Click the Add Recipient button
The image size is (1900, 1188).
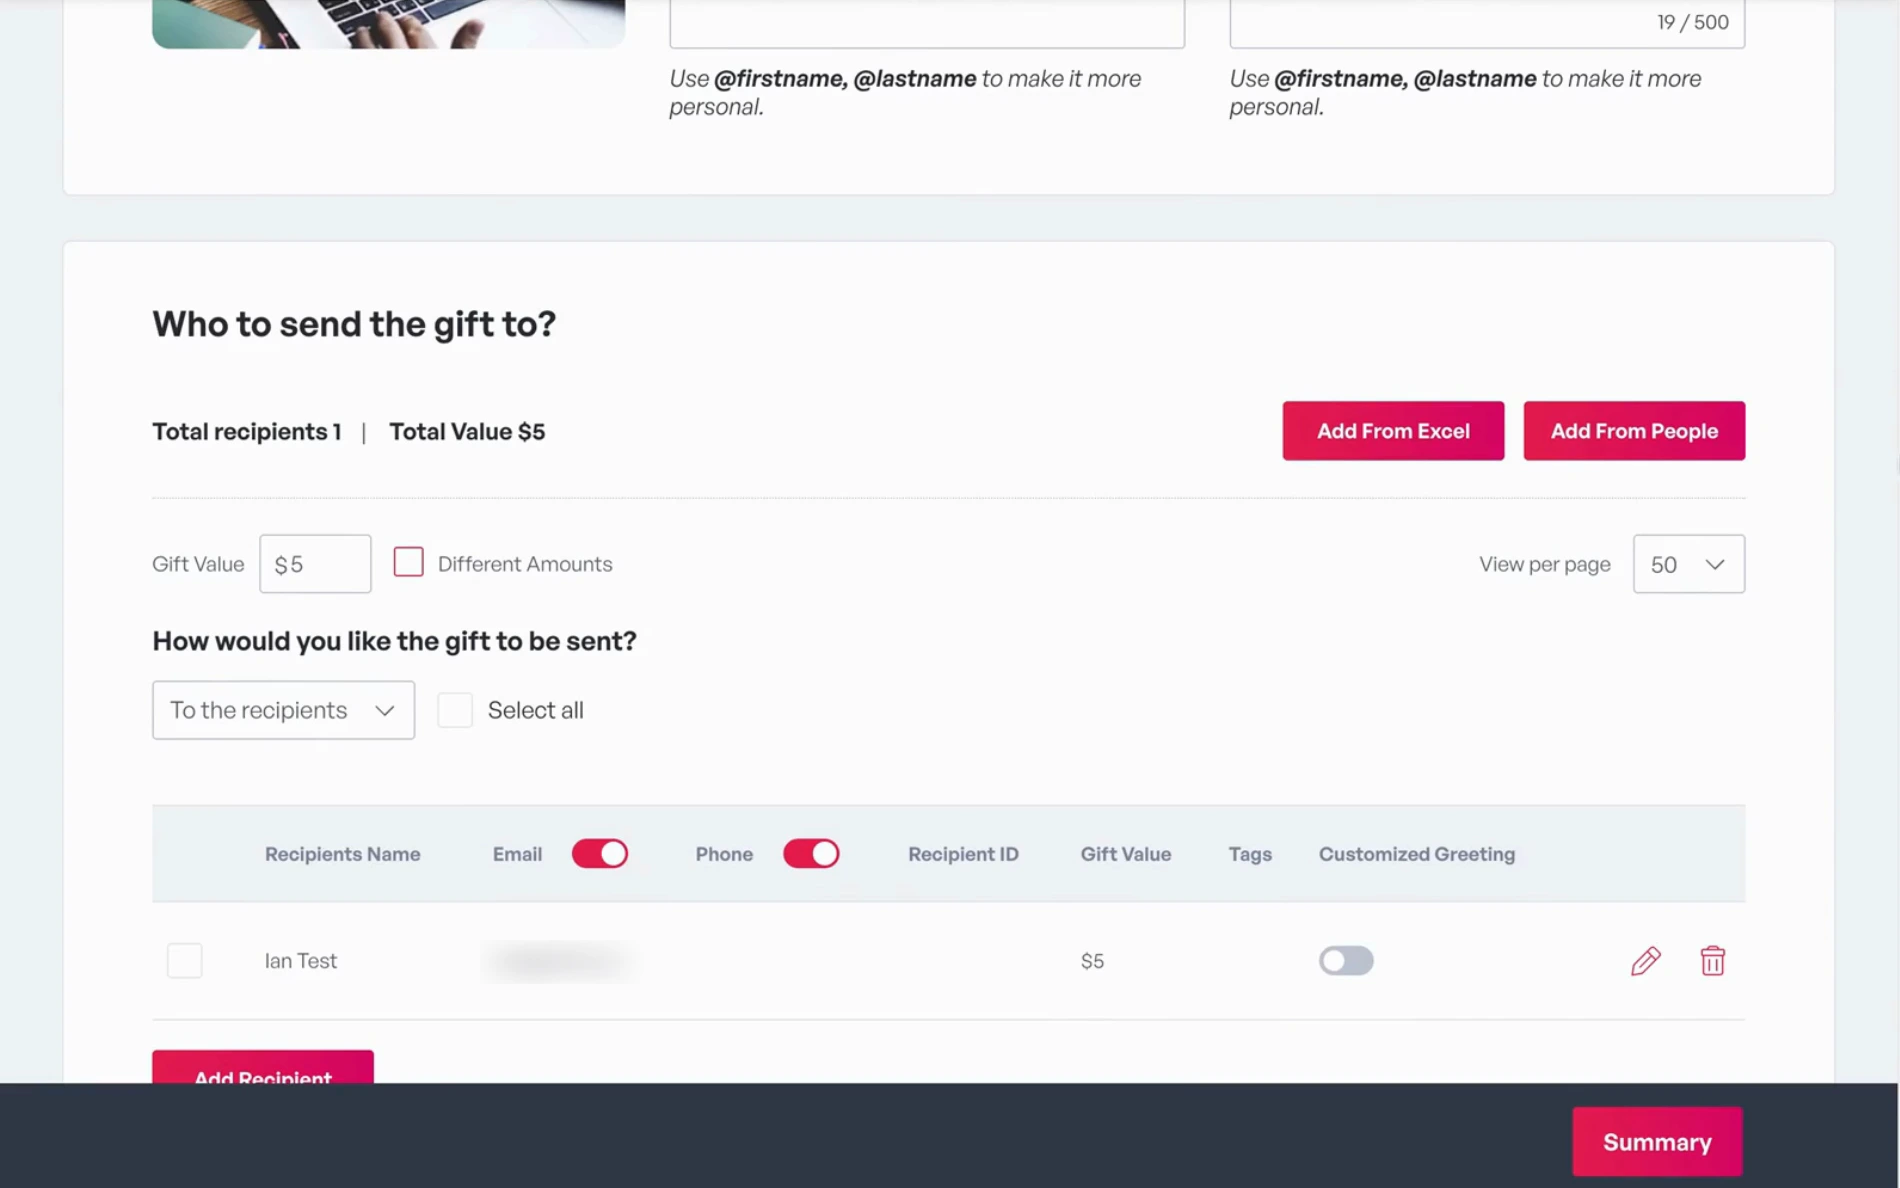click(263, 1067)
